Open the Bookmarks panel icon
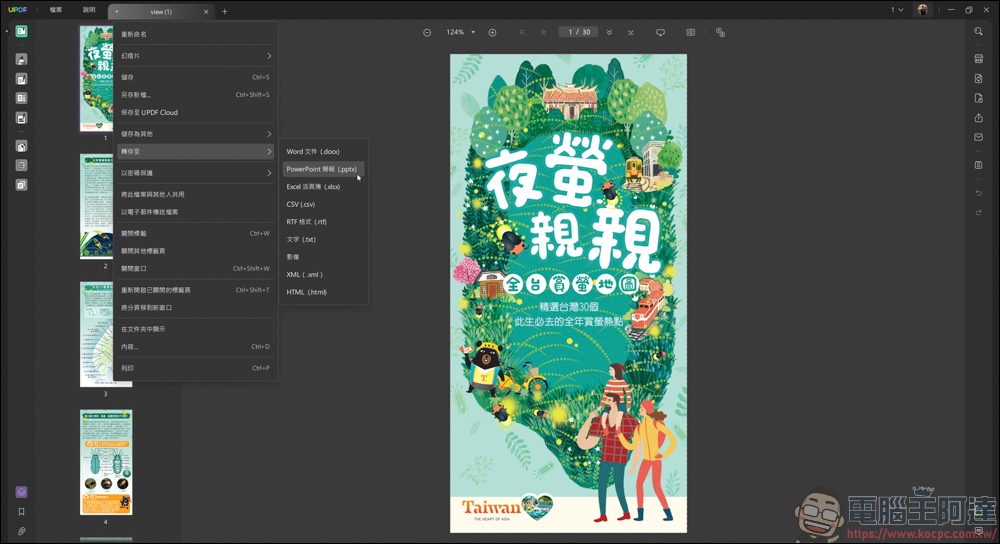The width and height of the screenshot is (1000, 544). pyautogui.click(x=21, y=511)
